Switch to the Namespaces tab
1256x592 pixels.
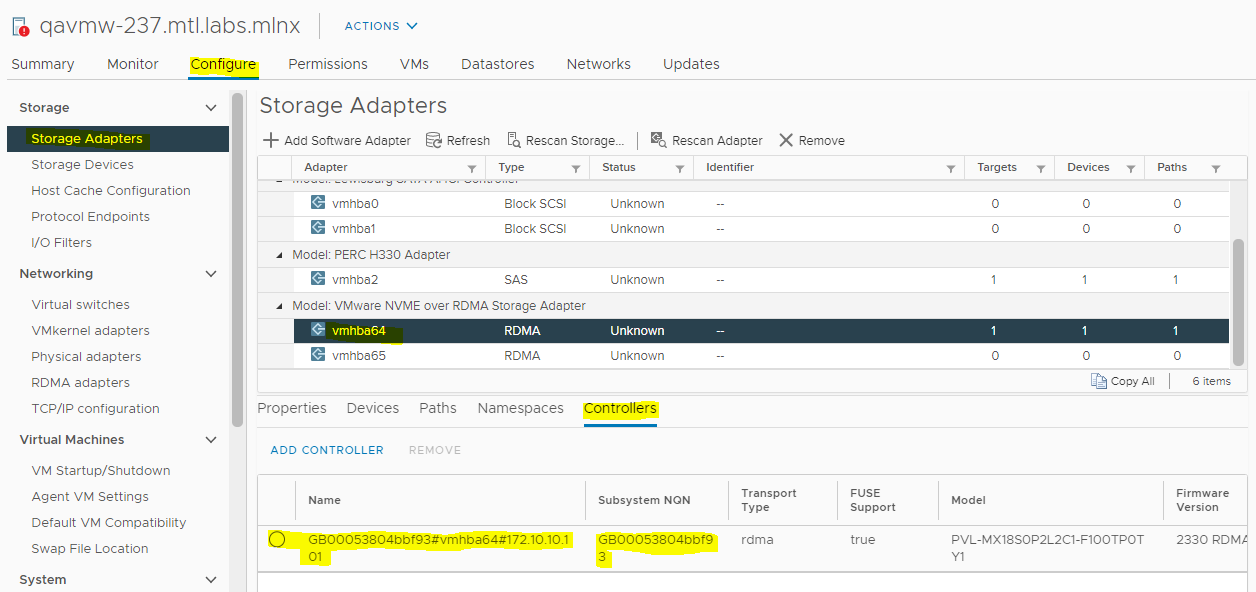(520, 408)
